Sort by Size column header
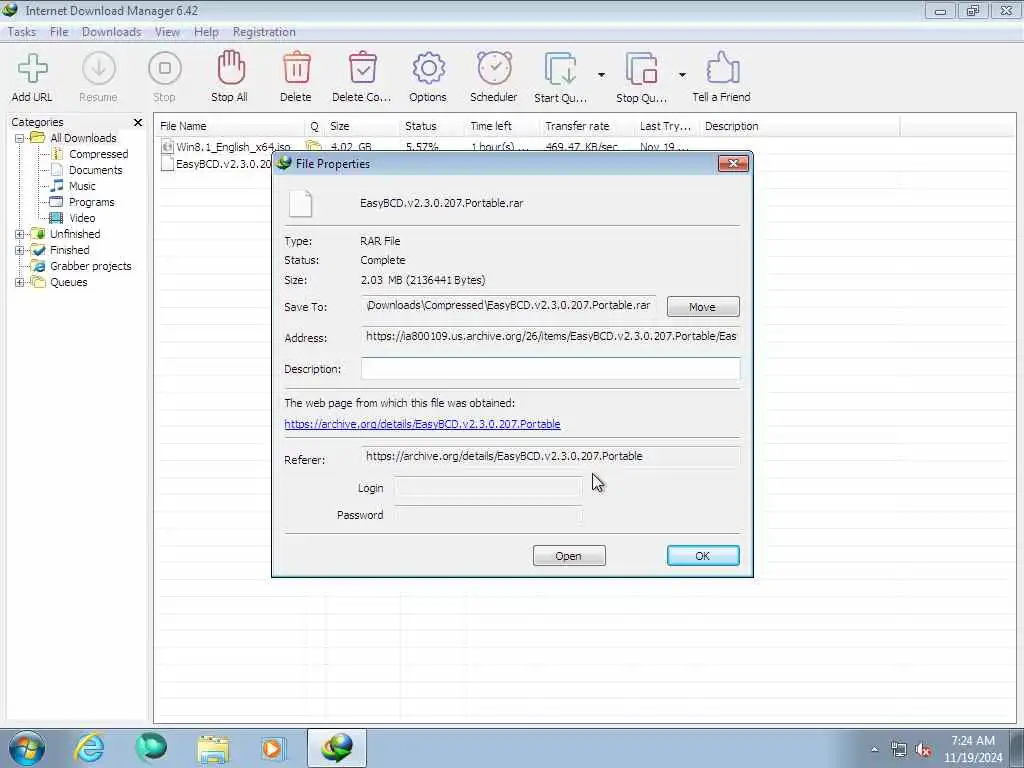Image resolution: width=1024 pixels, height=768 pixels. (x=362, y=126)
